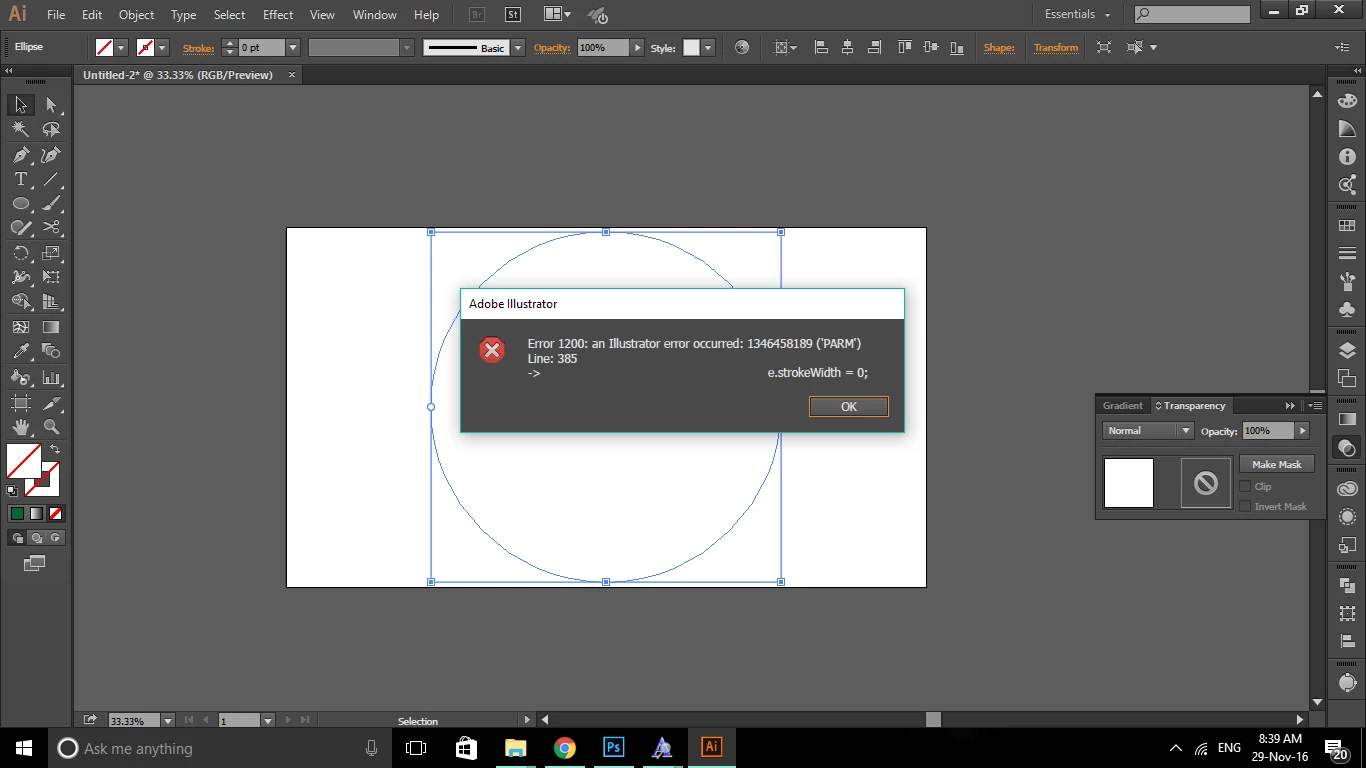Click the Stroke link
Image resolution: width=1366 pixels, height=768 pixels.
click(x=198, y=47)
